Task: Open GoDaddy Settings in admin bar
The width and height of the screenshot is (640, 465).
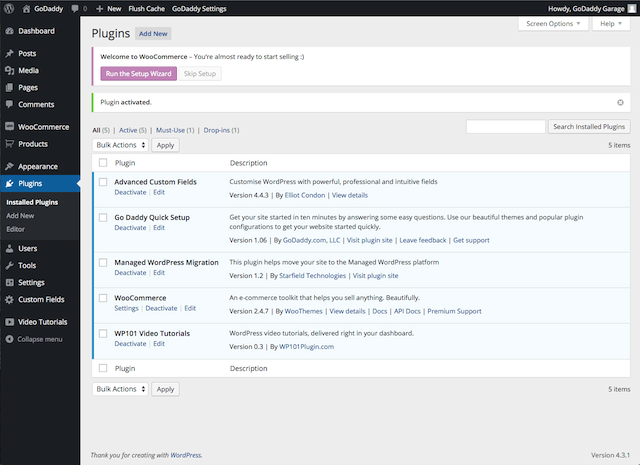Action: pos(199,9)
